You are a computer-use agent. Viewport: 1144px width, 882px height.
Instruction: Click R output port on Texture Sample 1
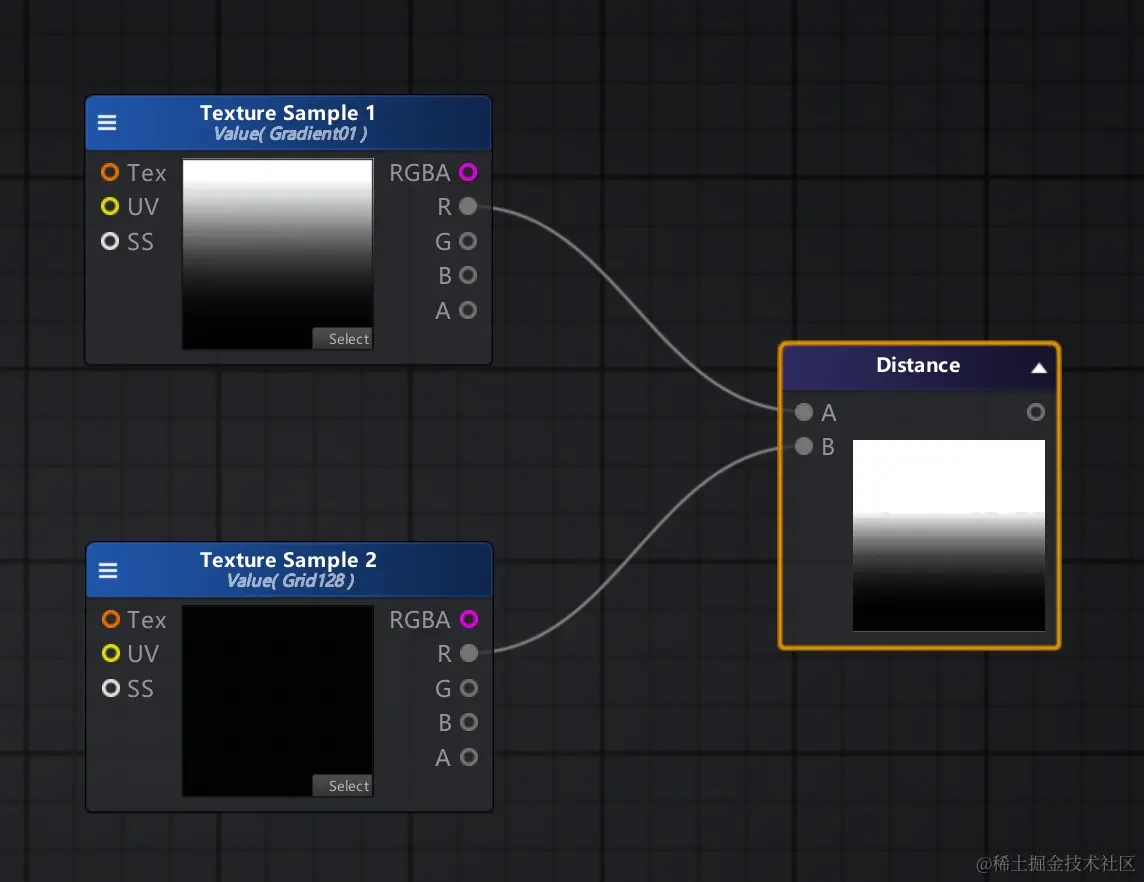point(468,206)
